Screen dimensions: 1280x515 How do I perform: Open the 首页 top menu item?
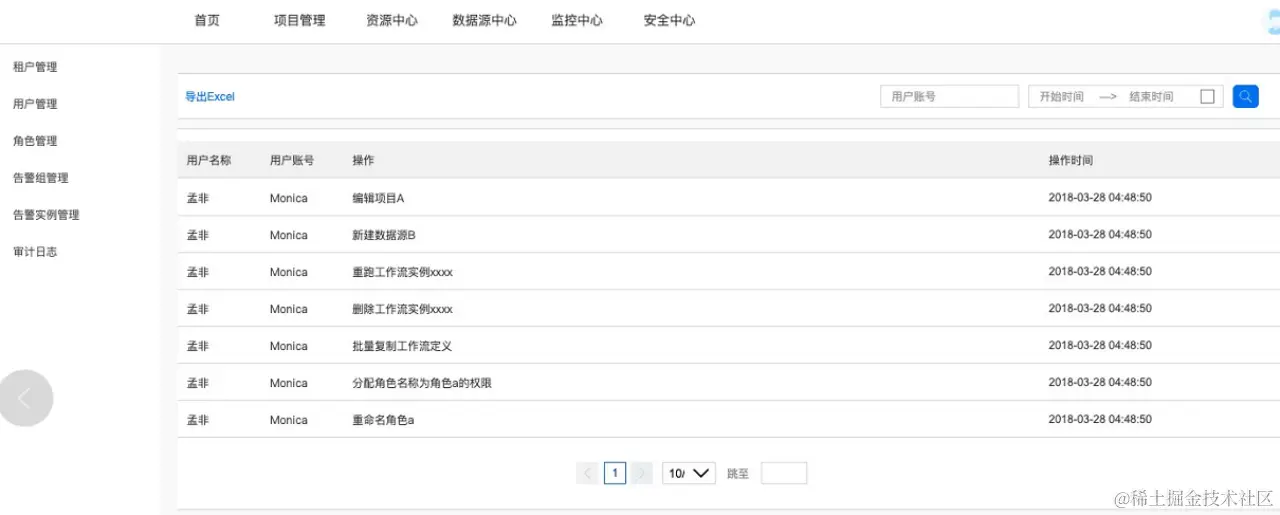tap(207, 20)
